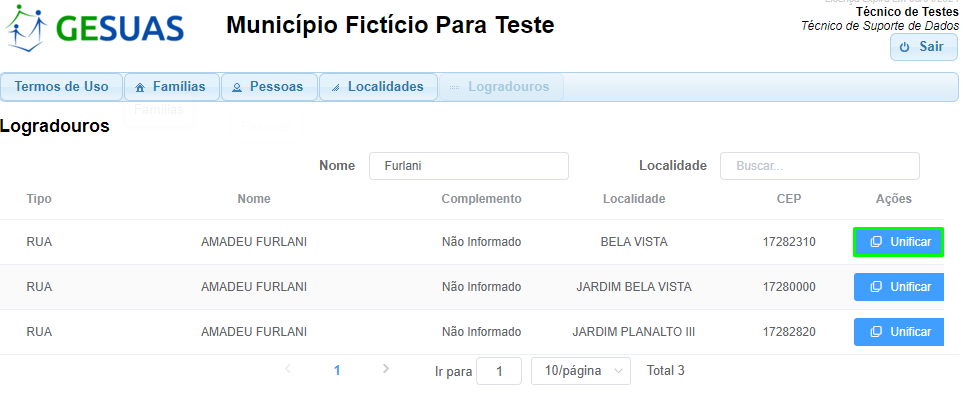This screenshot has width=963, height=393.
Task: Select page number 1 in pagination
Action: coord(337,370)
